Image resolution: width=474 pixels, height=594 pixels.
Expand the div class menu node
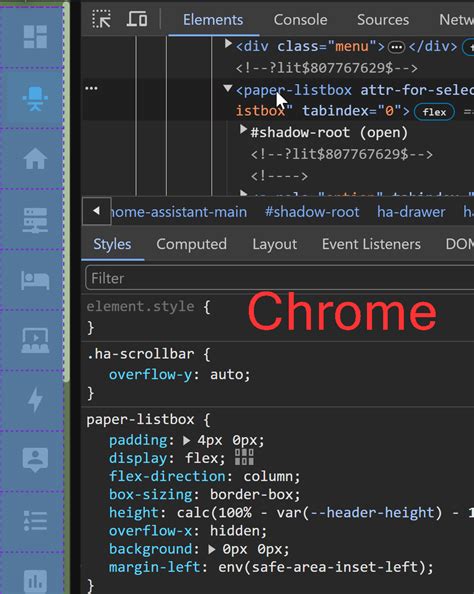228,44
